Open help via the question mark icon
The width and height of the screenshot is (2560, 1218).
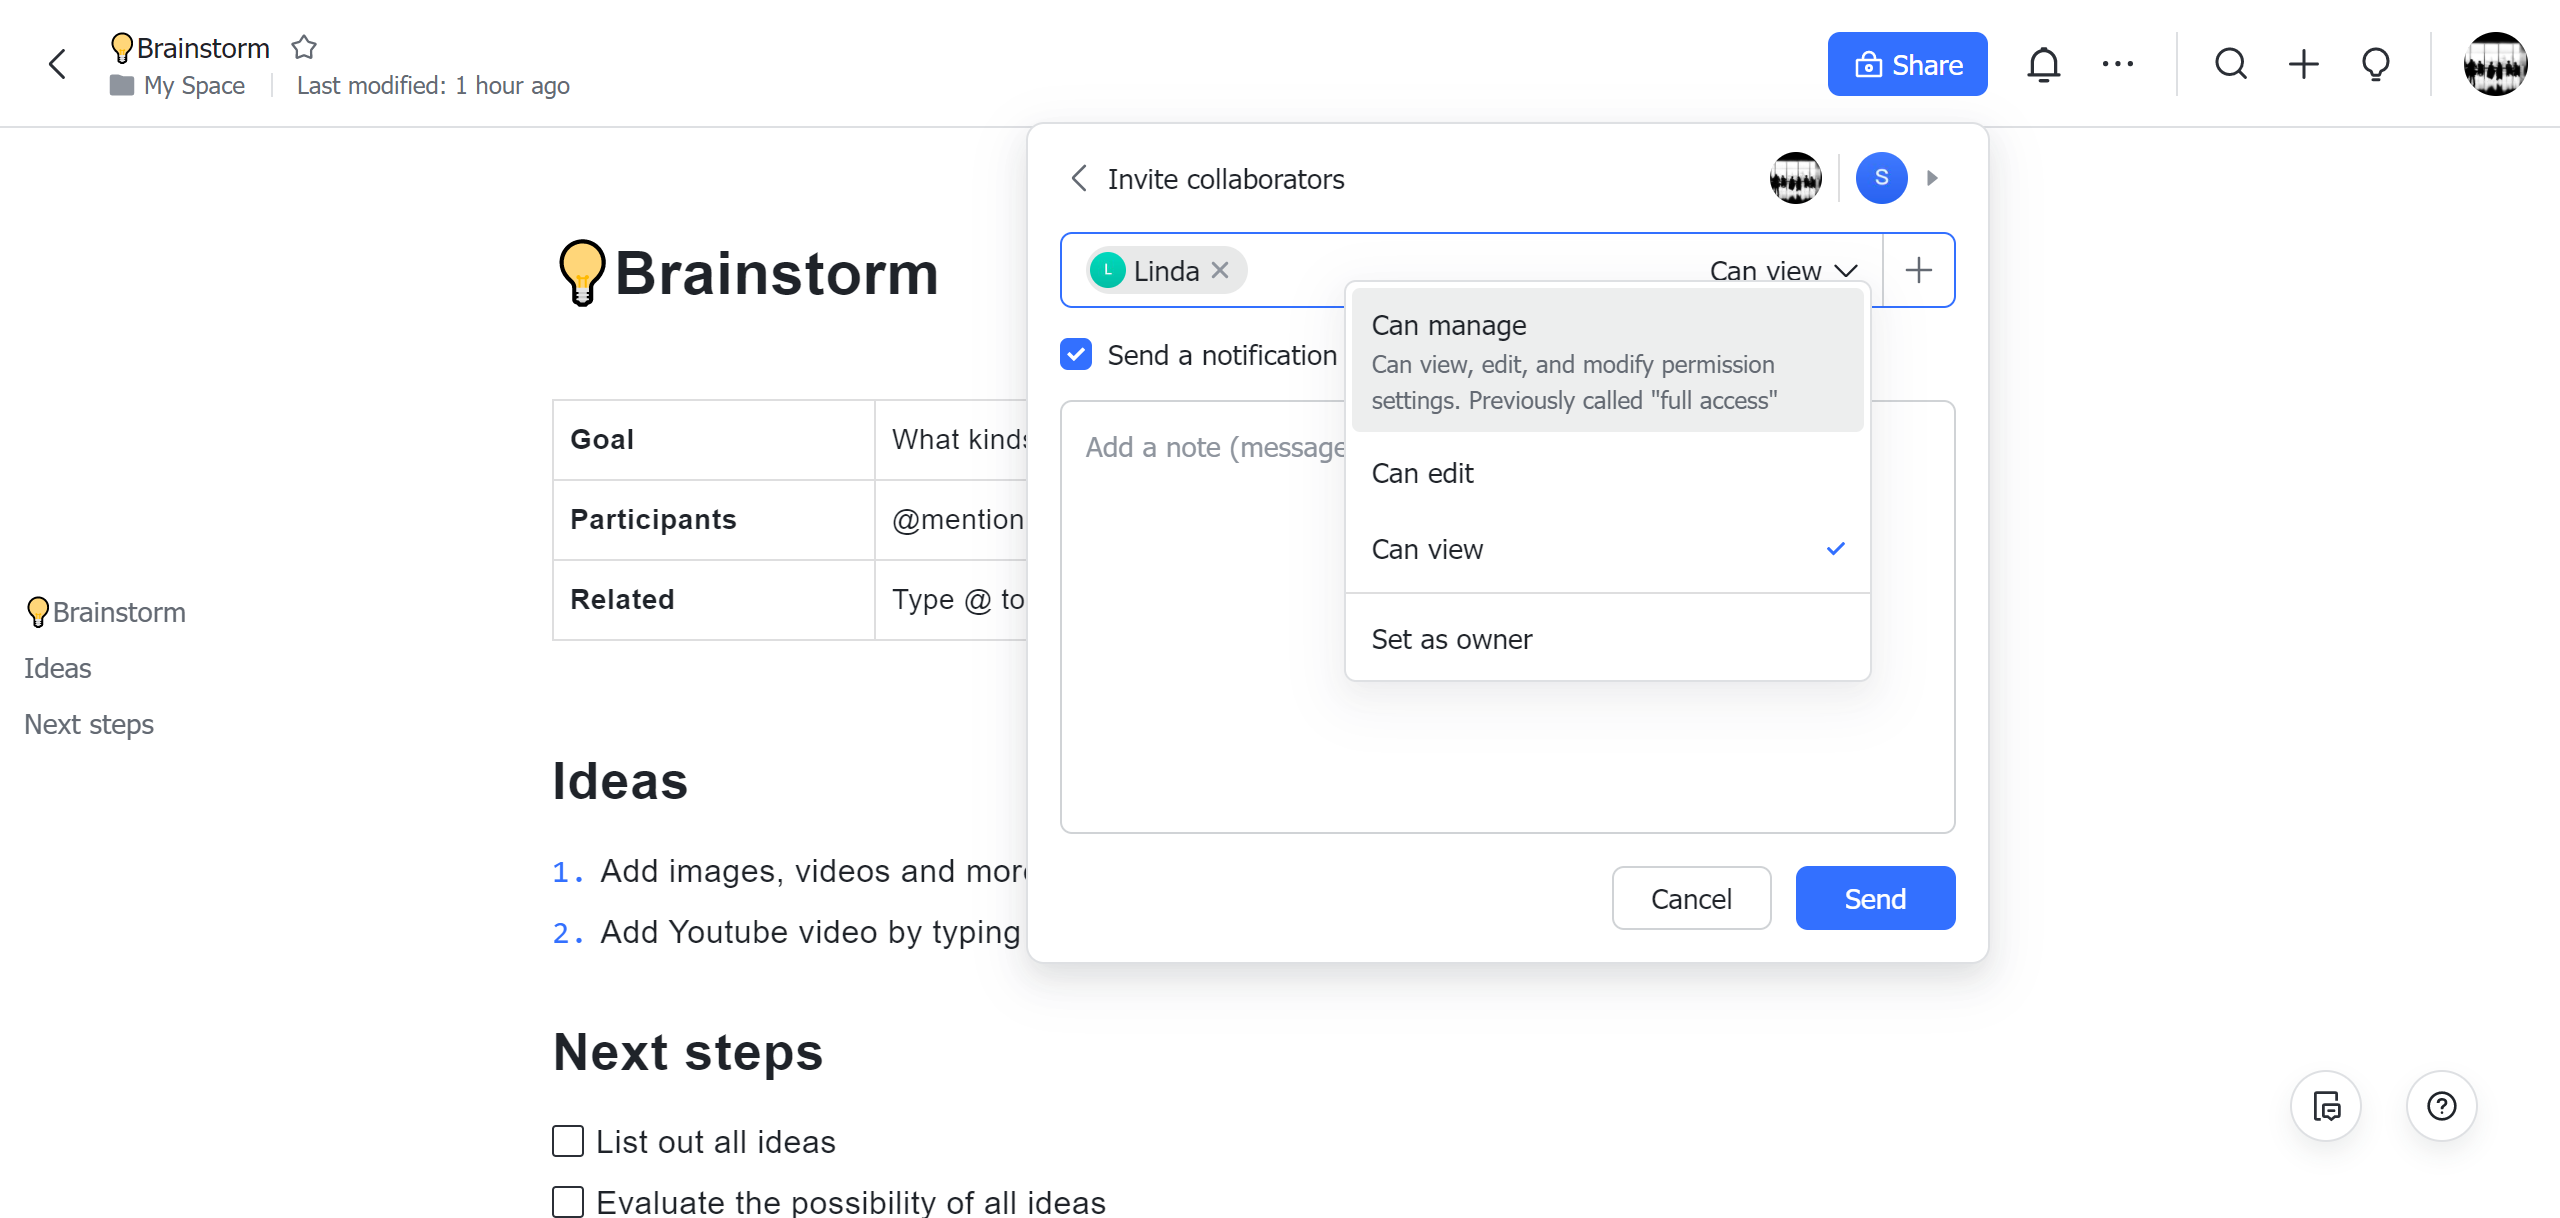2440,1106
